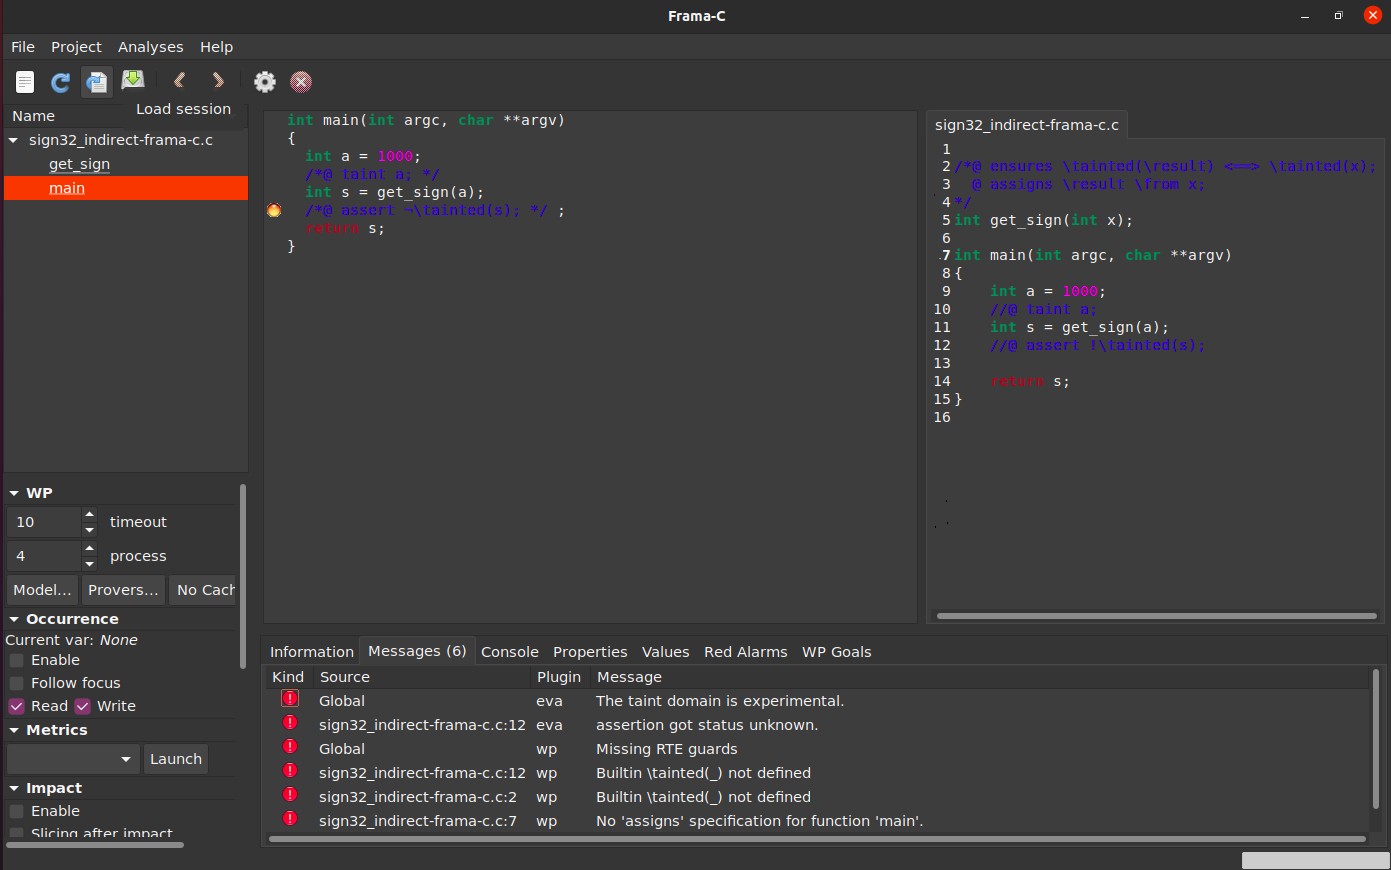
Task: Switch to the Red Alarms tab
Action: click(746, 652)
